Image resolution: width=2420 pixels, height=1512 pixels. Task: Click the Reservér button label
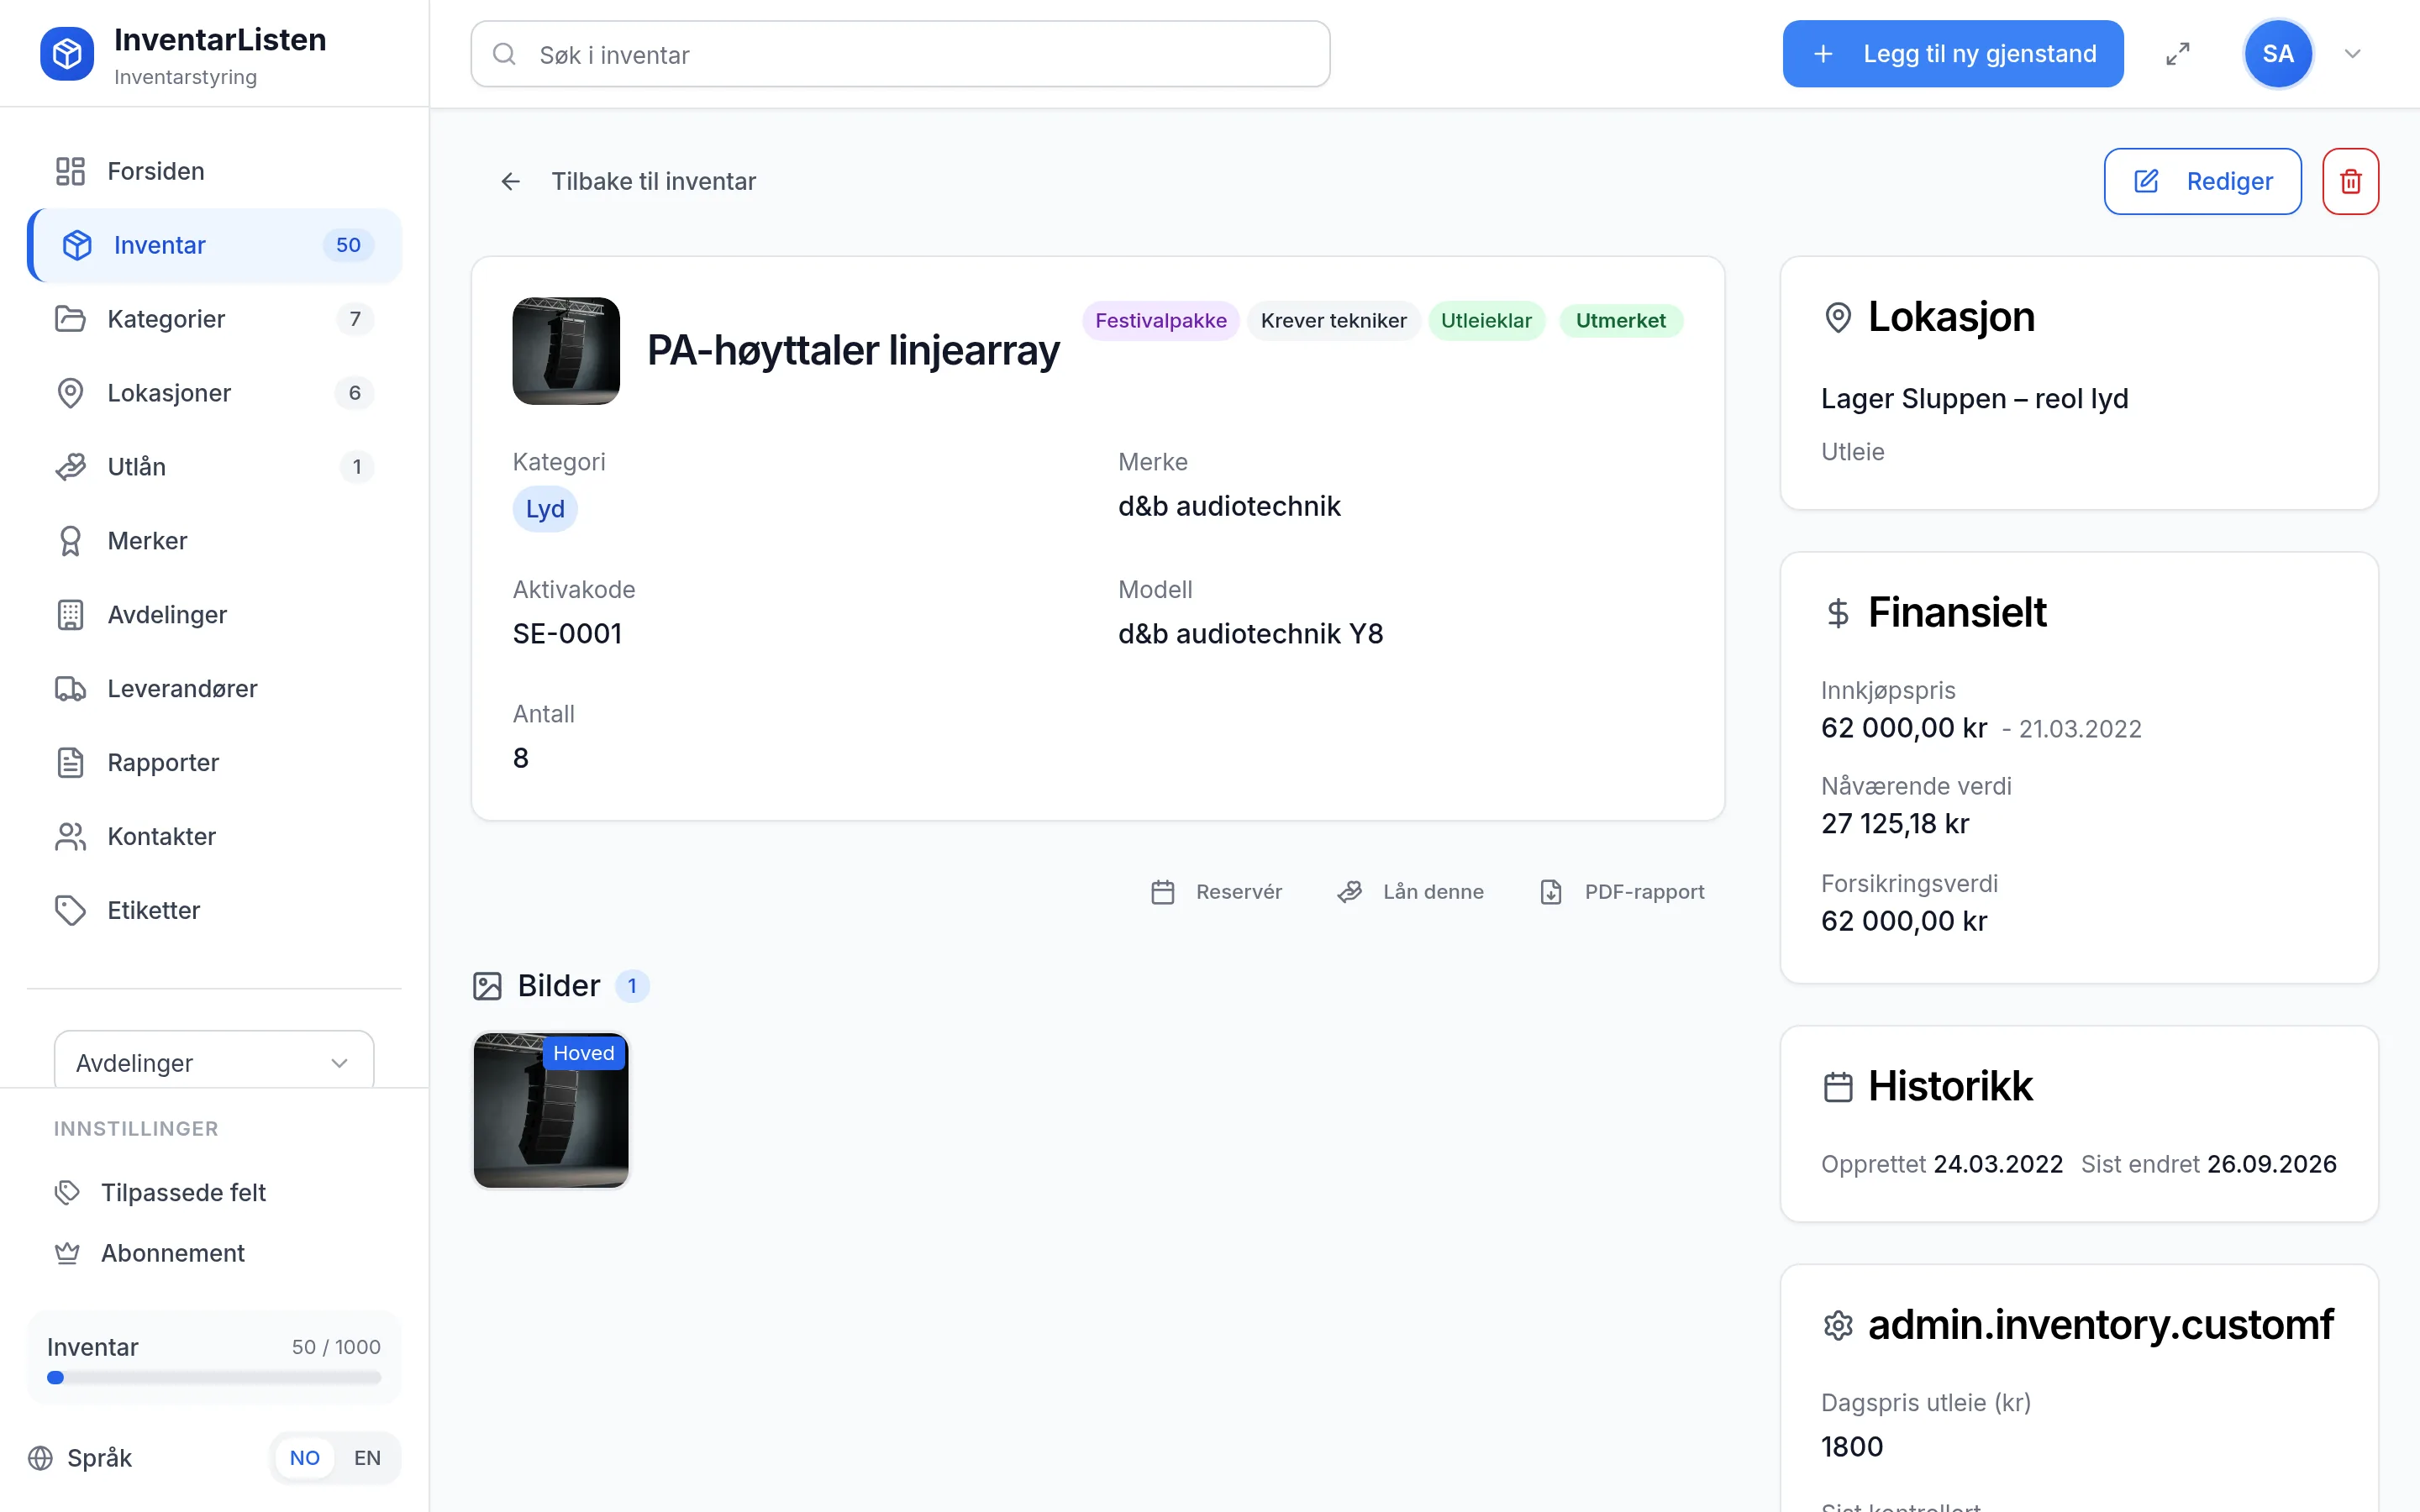tap(1239, 892)
